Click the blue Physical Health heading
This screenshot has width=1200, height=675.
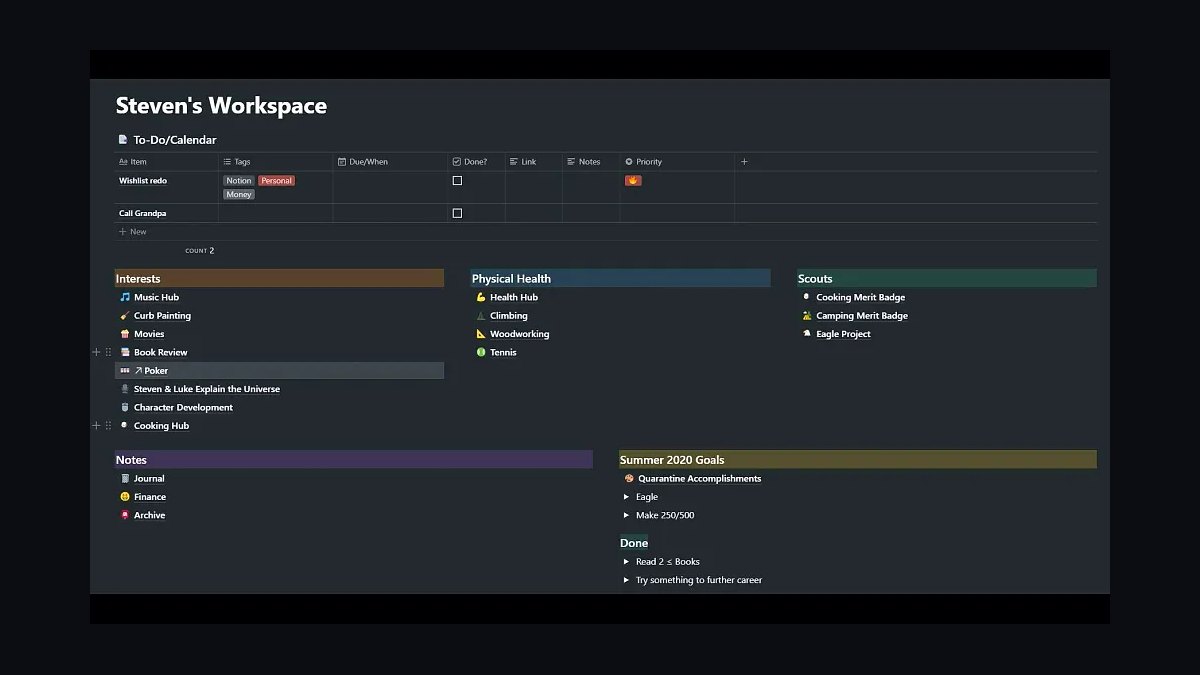click(x=621, y=279)
